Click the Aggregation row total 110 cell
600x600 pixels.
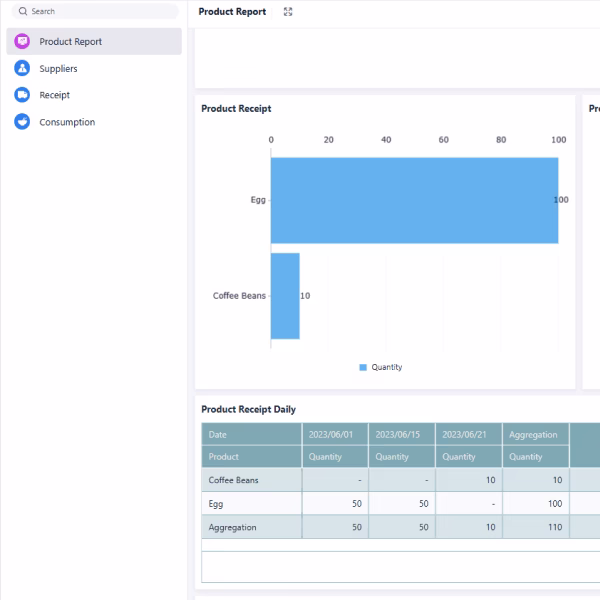click(x=535, y=527)
